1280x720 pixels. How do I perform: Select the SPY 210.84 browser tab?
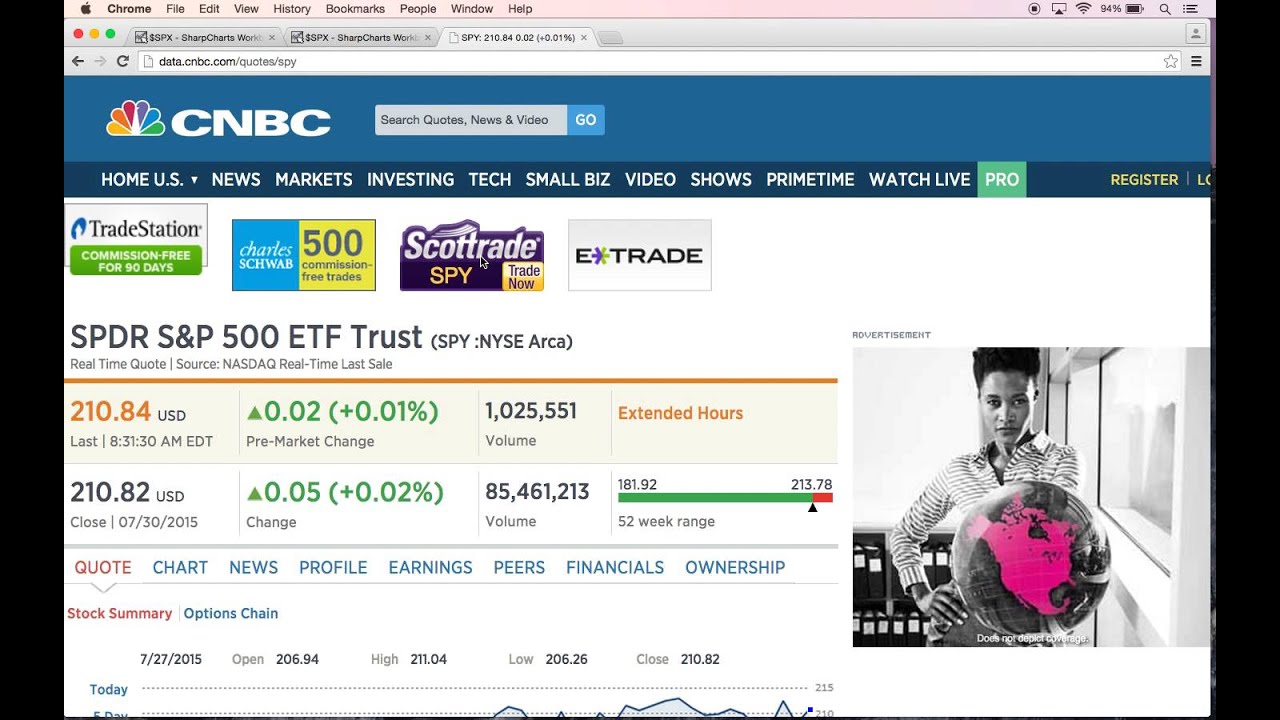[x=516, y=38]
